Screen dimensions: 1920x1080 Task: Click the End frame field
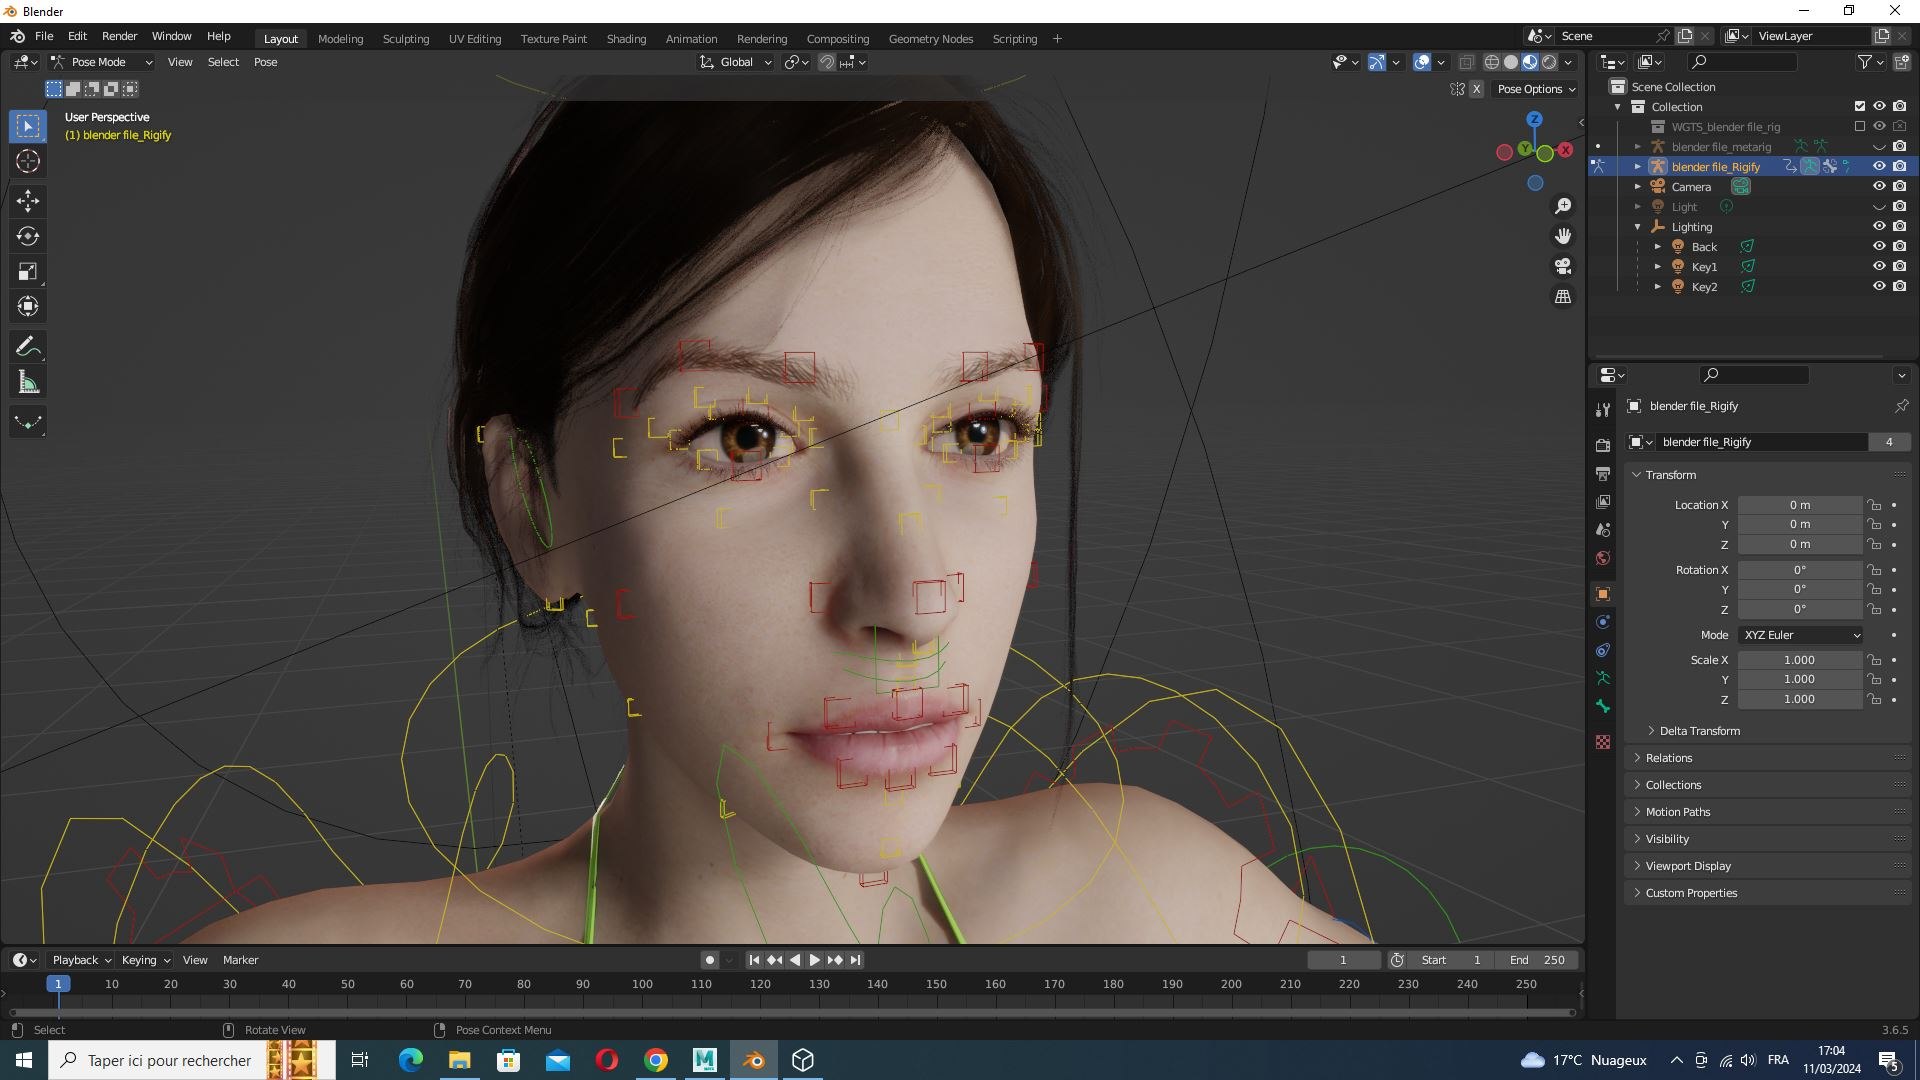pos(1537,960)
